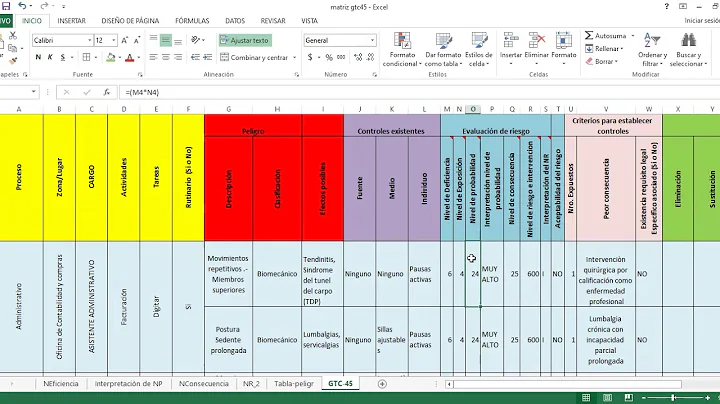Add a new sheet with plus button
The width and height of the screenshot is (720, 404).
coord(382,384)
